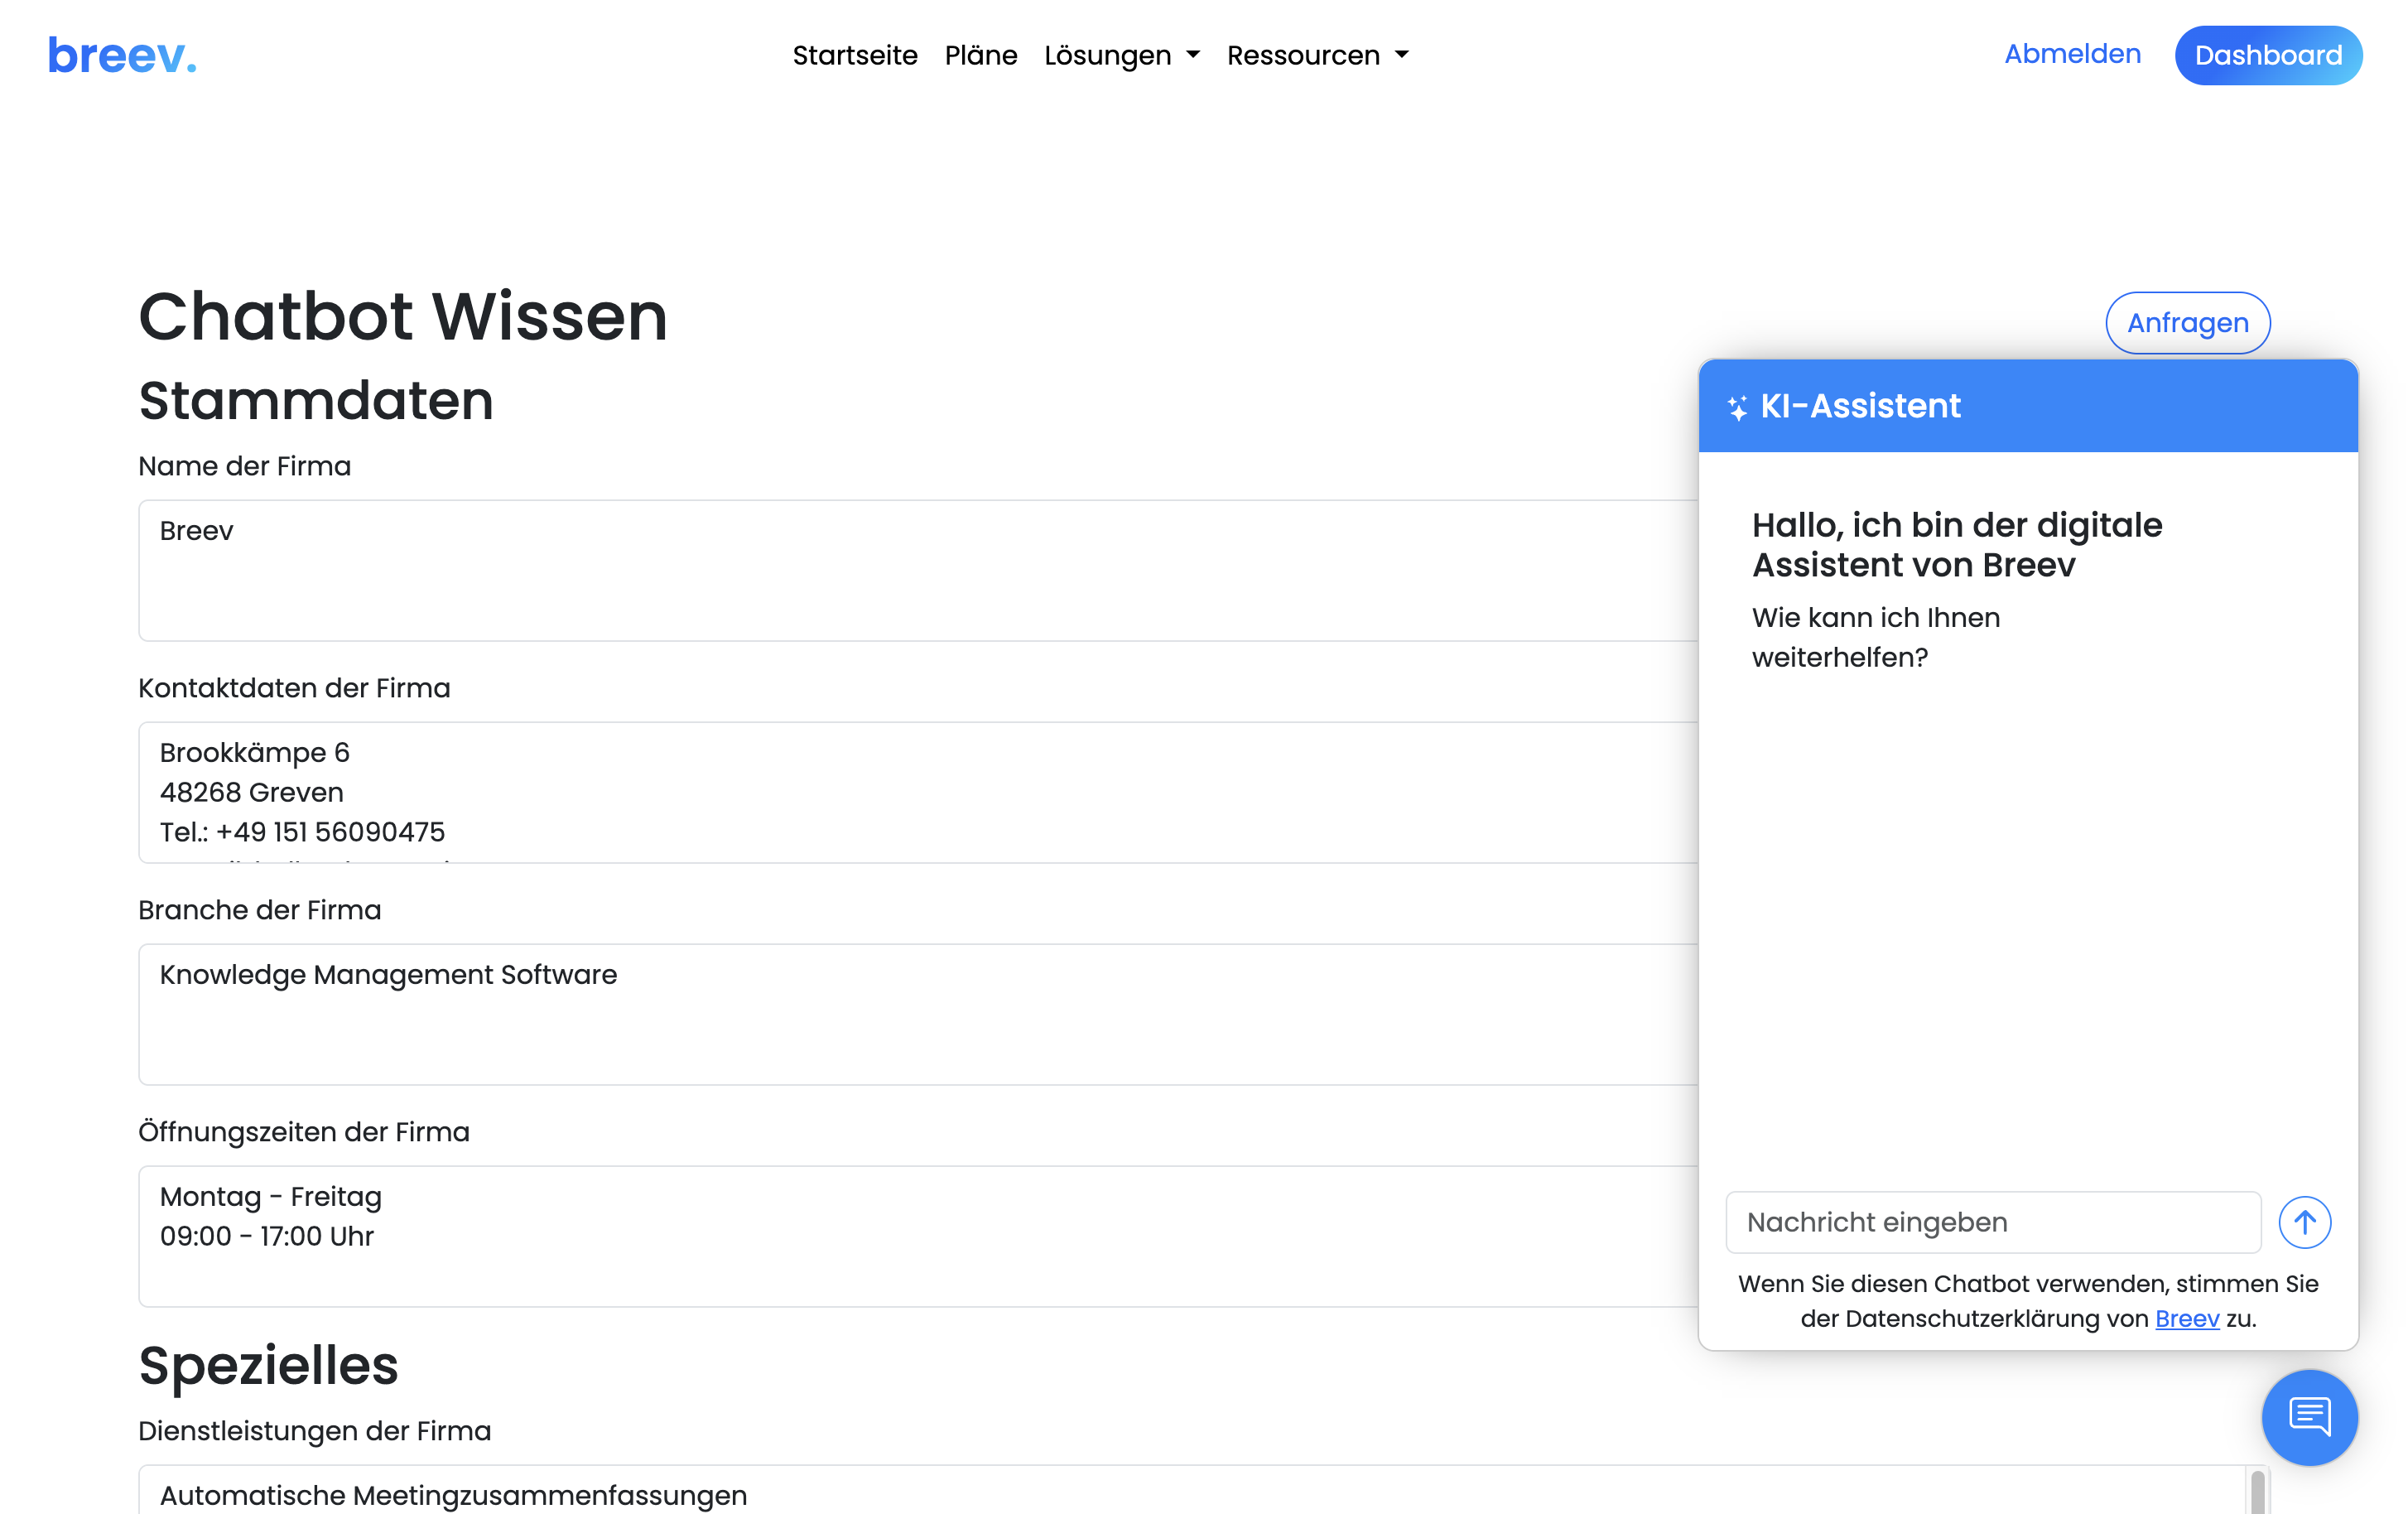This screenshot has width=2408, height=1514.
Task: Edit the Branche der Firma field
Action: pos(918,1014)
